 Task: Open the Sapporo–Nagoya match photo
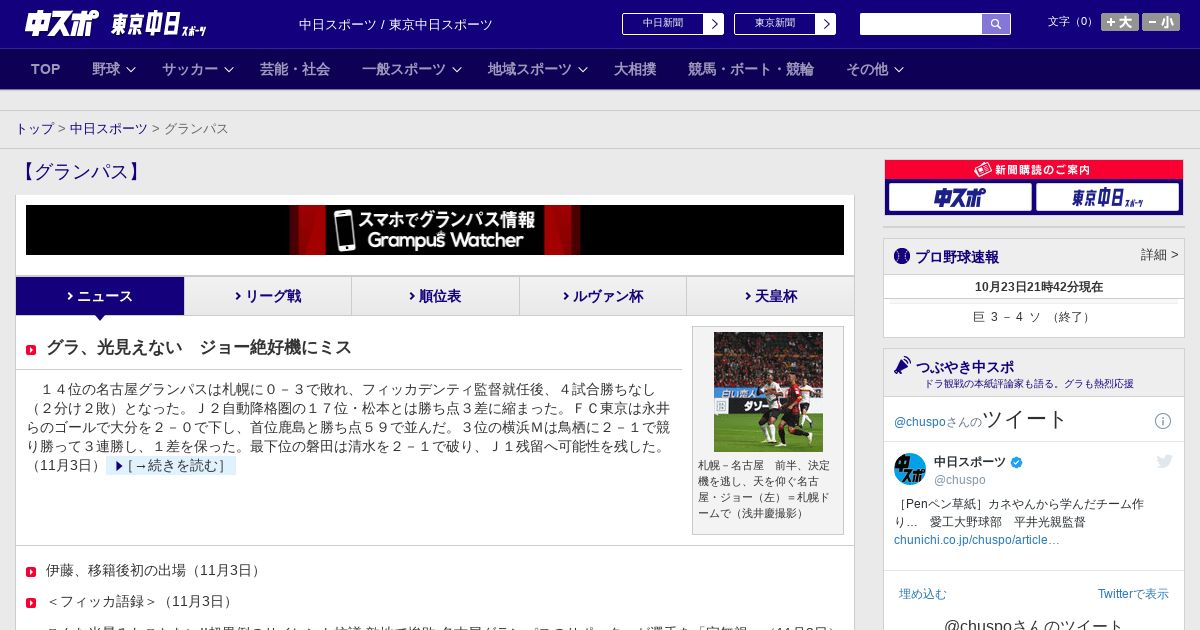pos(768,392)
